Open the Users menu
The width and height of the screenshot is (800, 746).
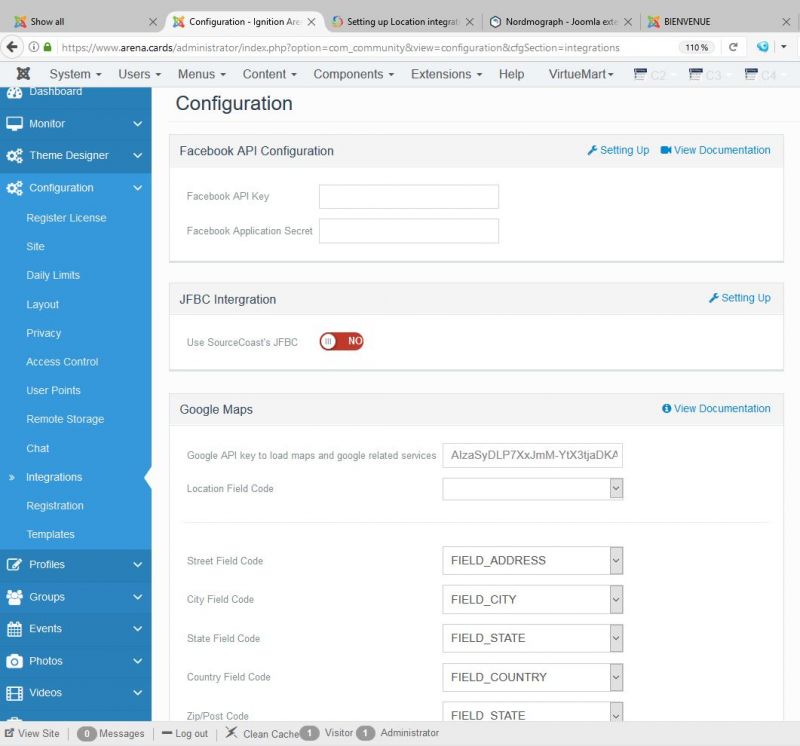pyautogui.click(x=139, y=74)
